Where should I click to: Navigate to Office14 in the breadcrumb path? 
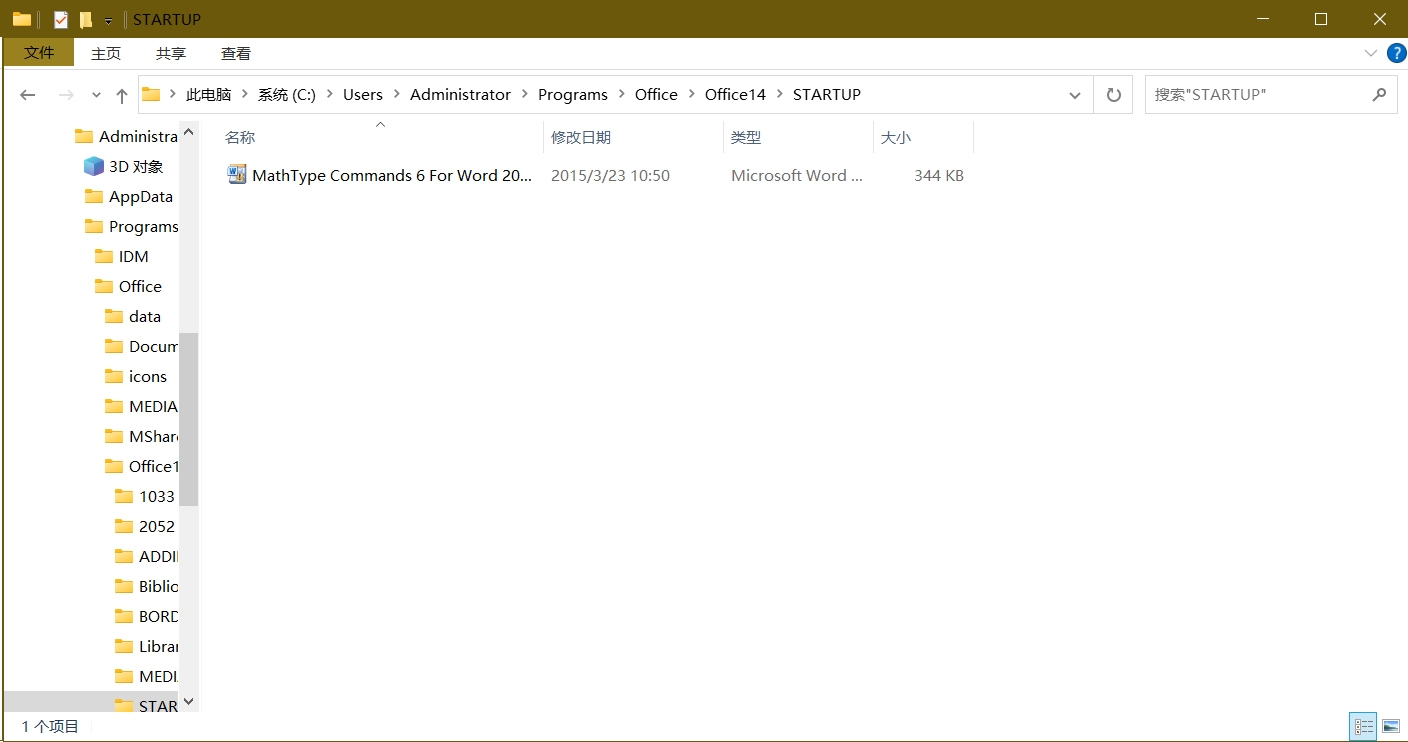tap(735, 95)
